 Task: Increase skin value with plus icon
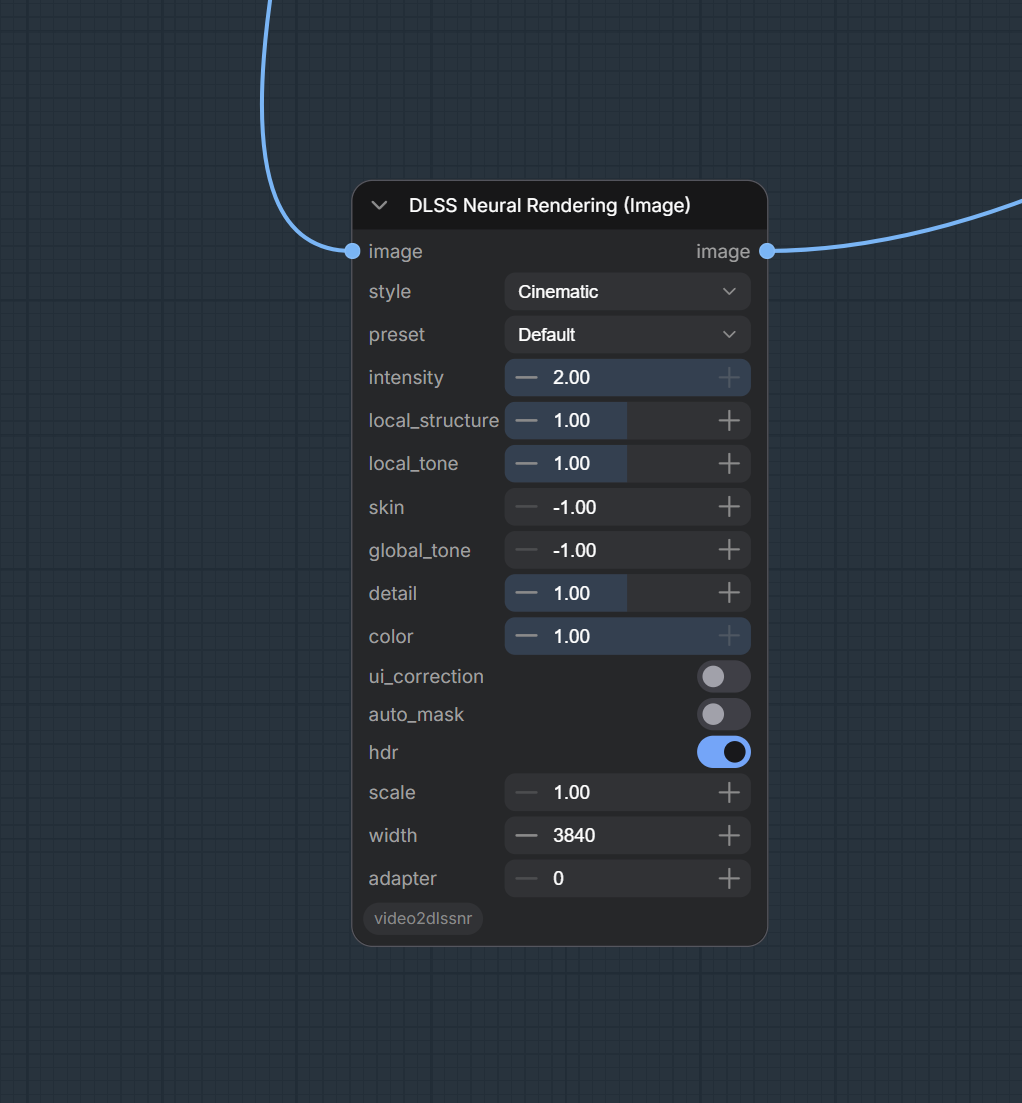coord(729,507)
